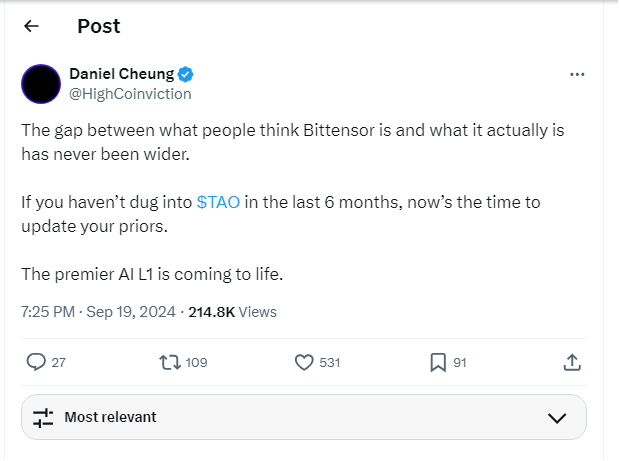Go back using the left arrow
Screen dimensions: 619x461
coord(32,27)
